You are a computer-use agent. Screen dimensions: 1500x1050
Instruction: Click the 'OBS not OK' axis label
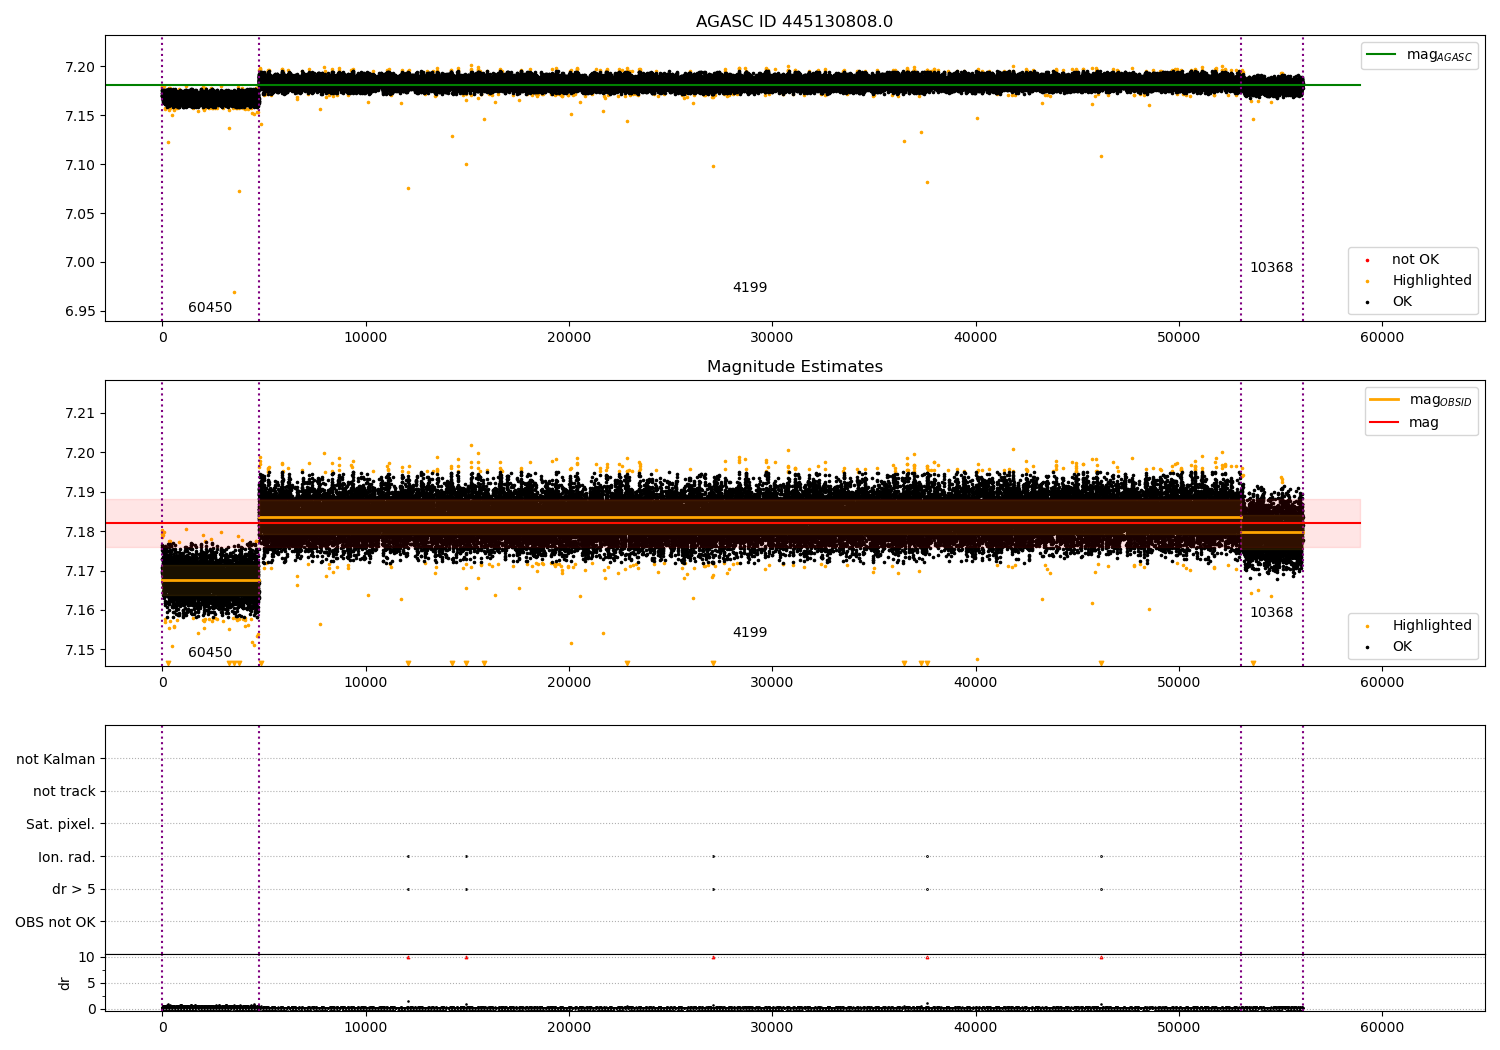point(55,923)
